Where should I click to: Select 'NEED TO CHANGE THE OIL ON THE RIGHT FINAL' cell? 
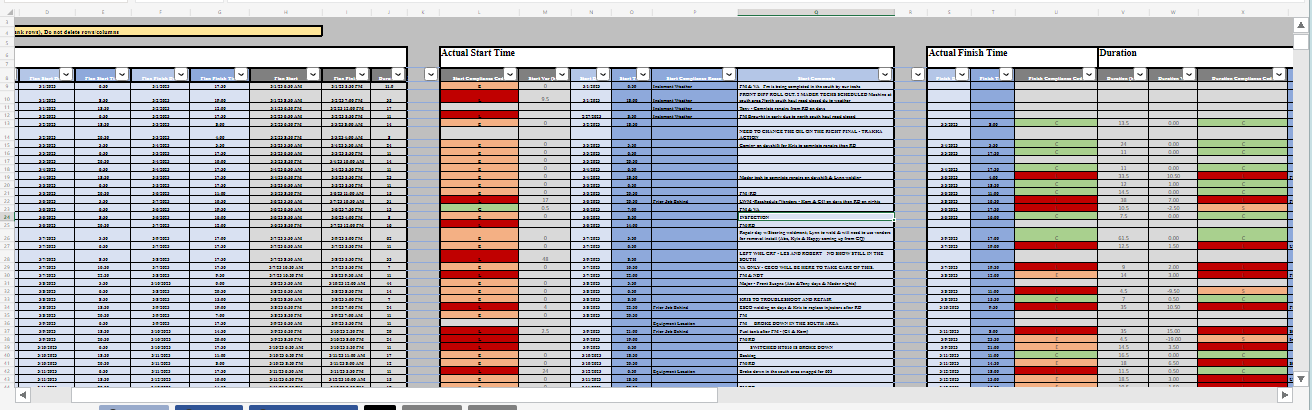coord(816,135)
